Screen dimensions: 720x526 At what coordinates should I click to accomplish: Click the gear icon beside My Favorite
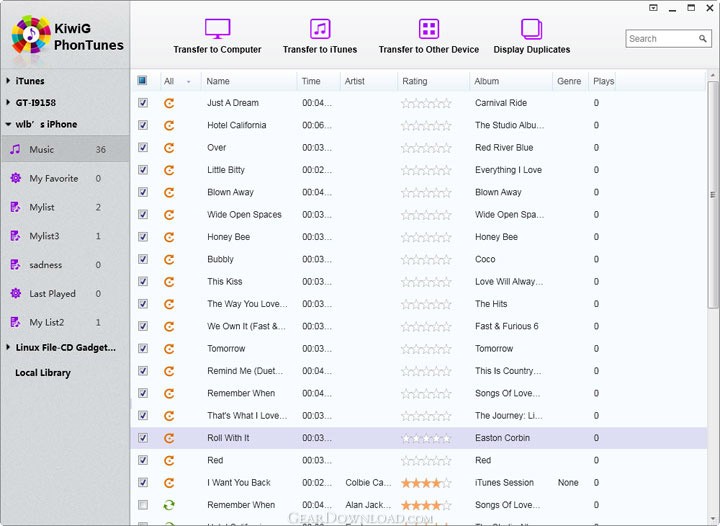click(x=16, y=178)
